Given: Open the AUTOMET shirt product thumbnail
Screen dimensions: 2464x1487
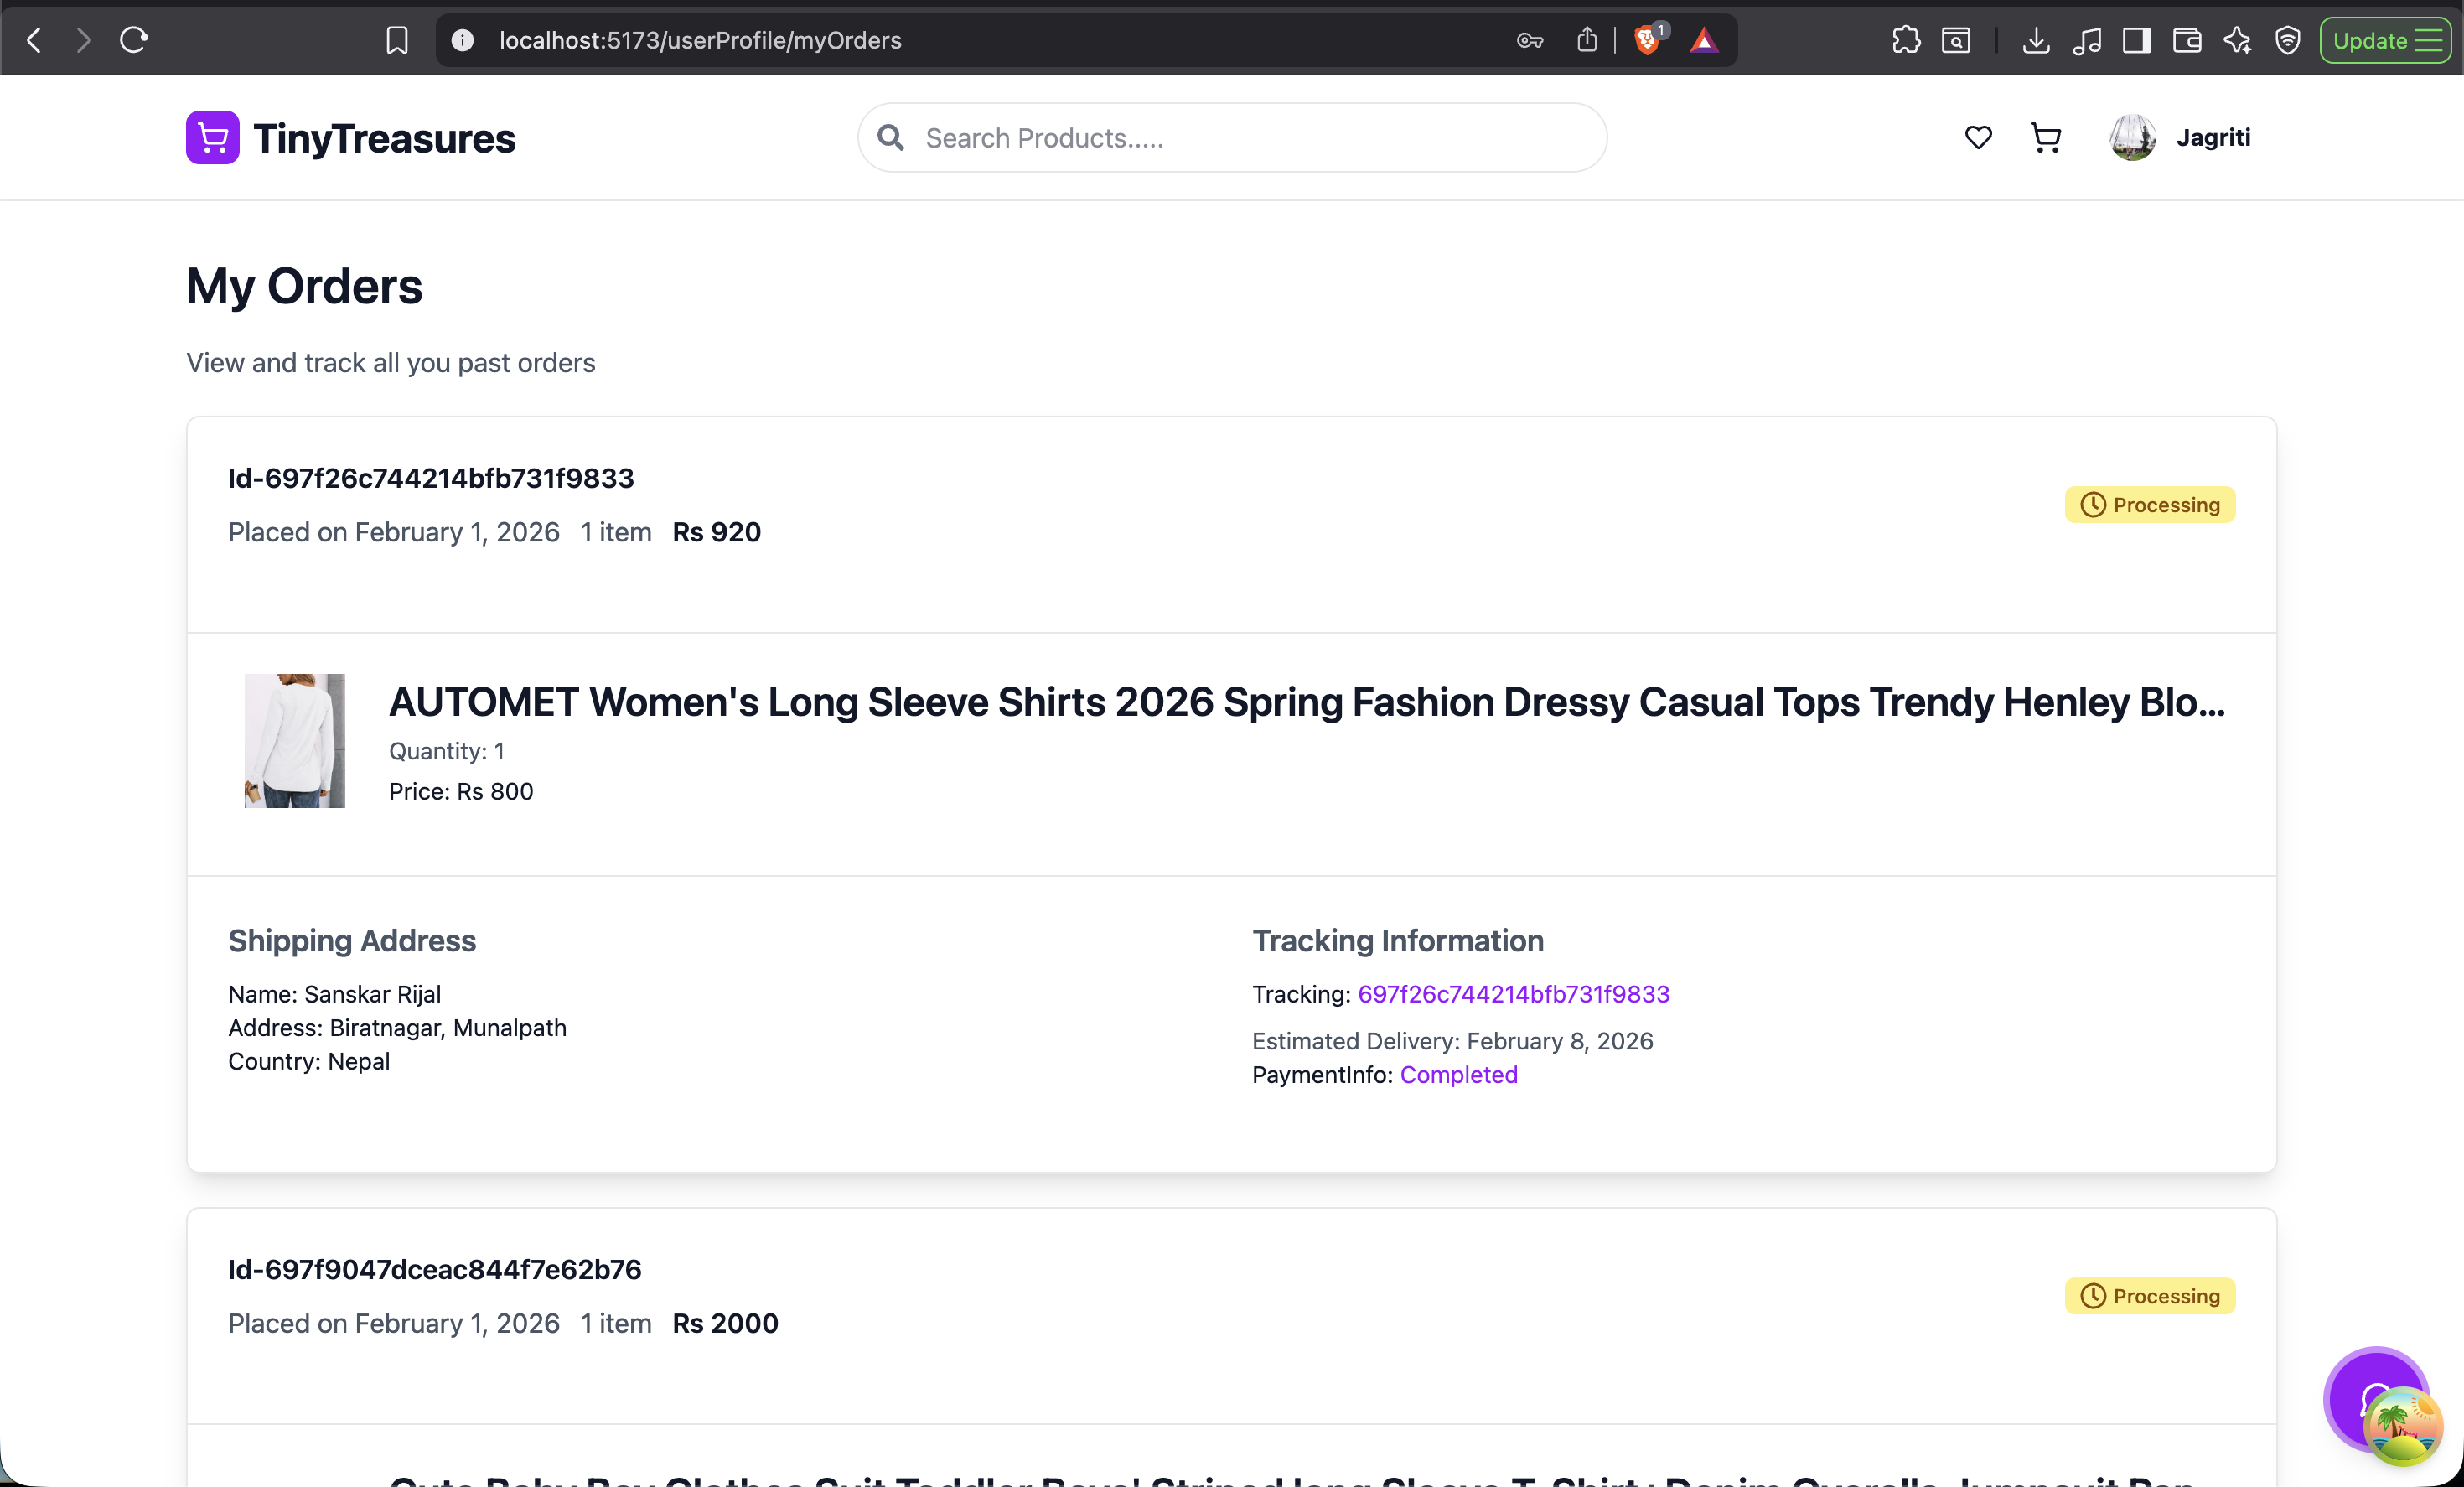Looking at the screenshot, I should 295,740.
